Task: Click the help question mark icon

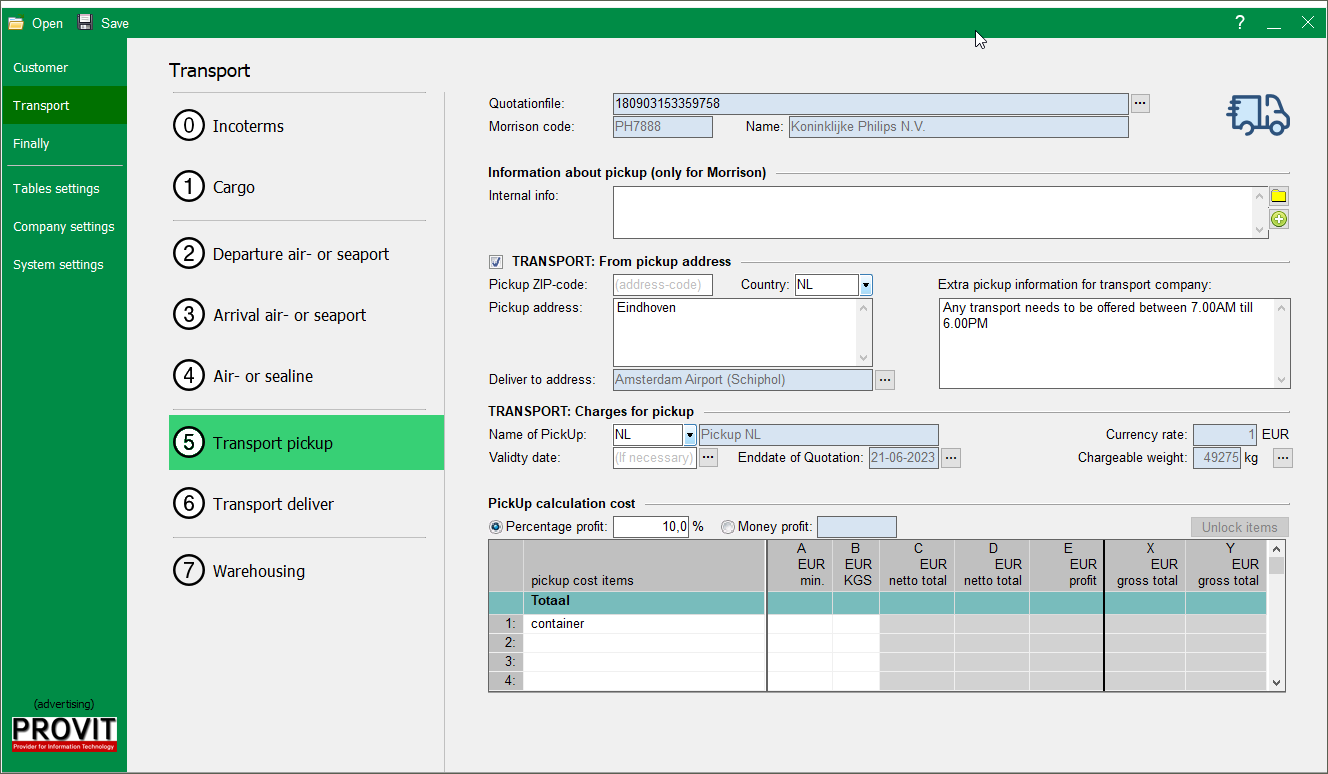Action: [x=1240, y=23]
